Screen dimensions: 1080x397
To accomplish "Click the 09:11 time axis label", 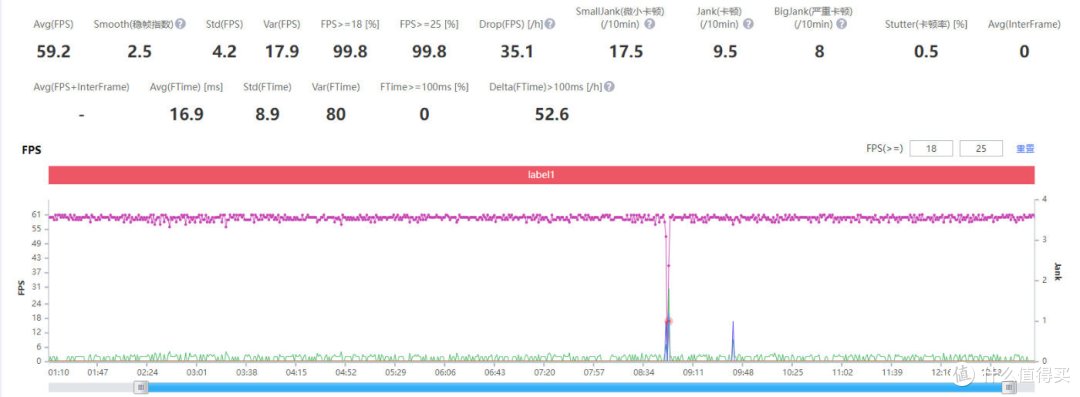I will [x=693, y=371].
